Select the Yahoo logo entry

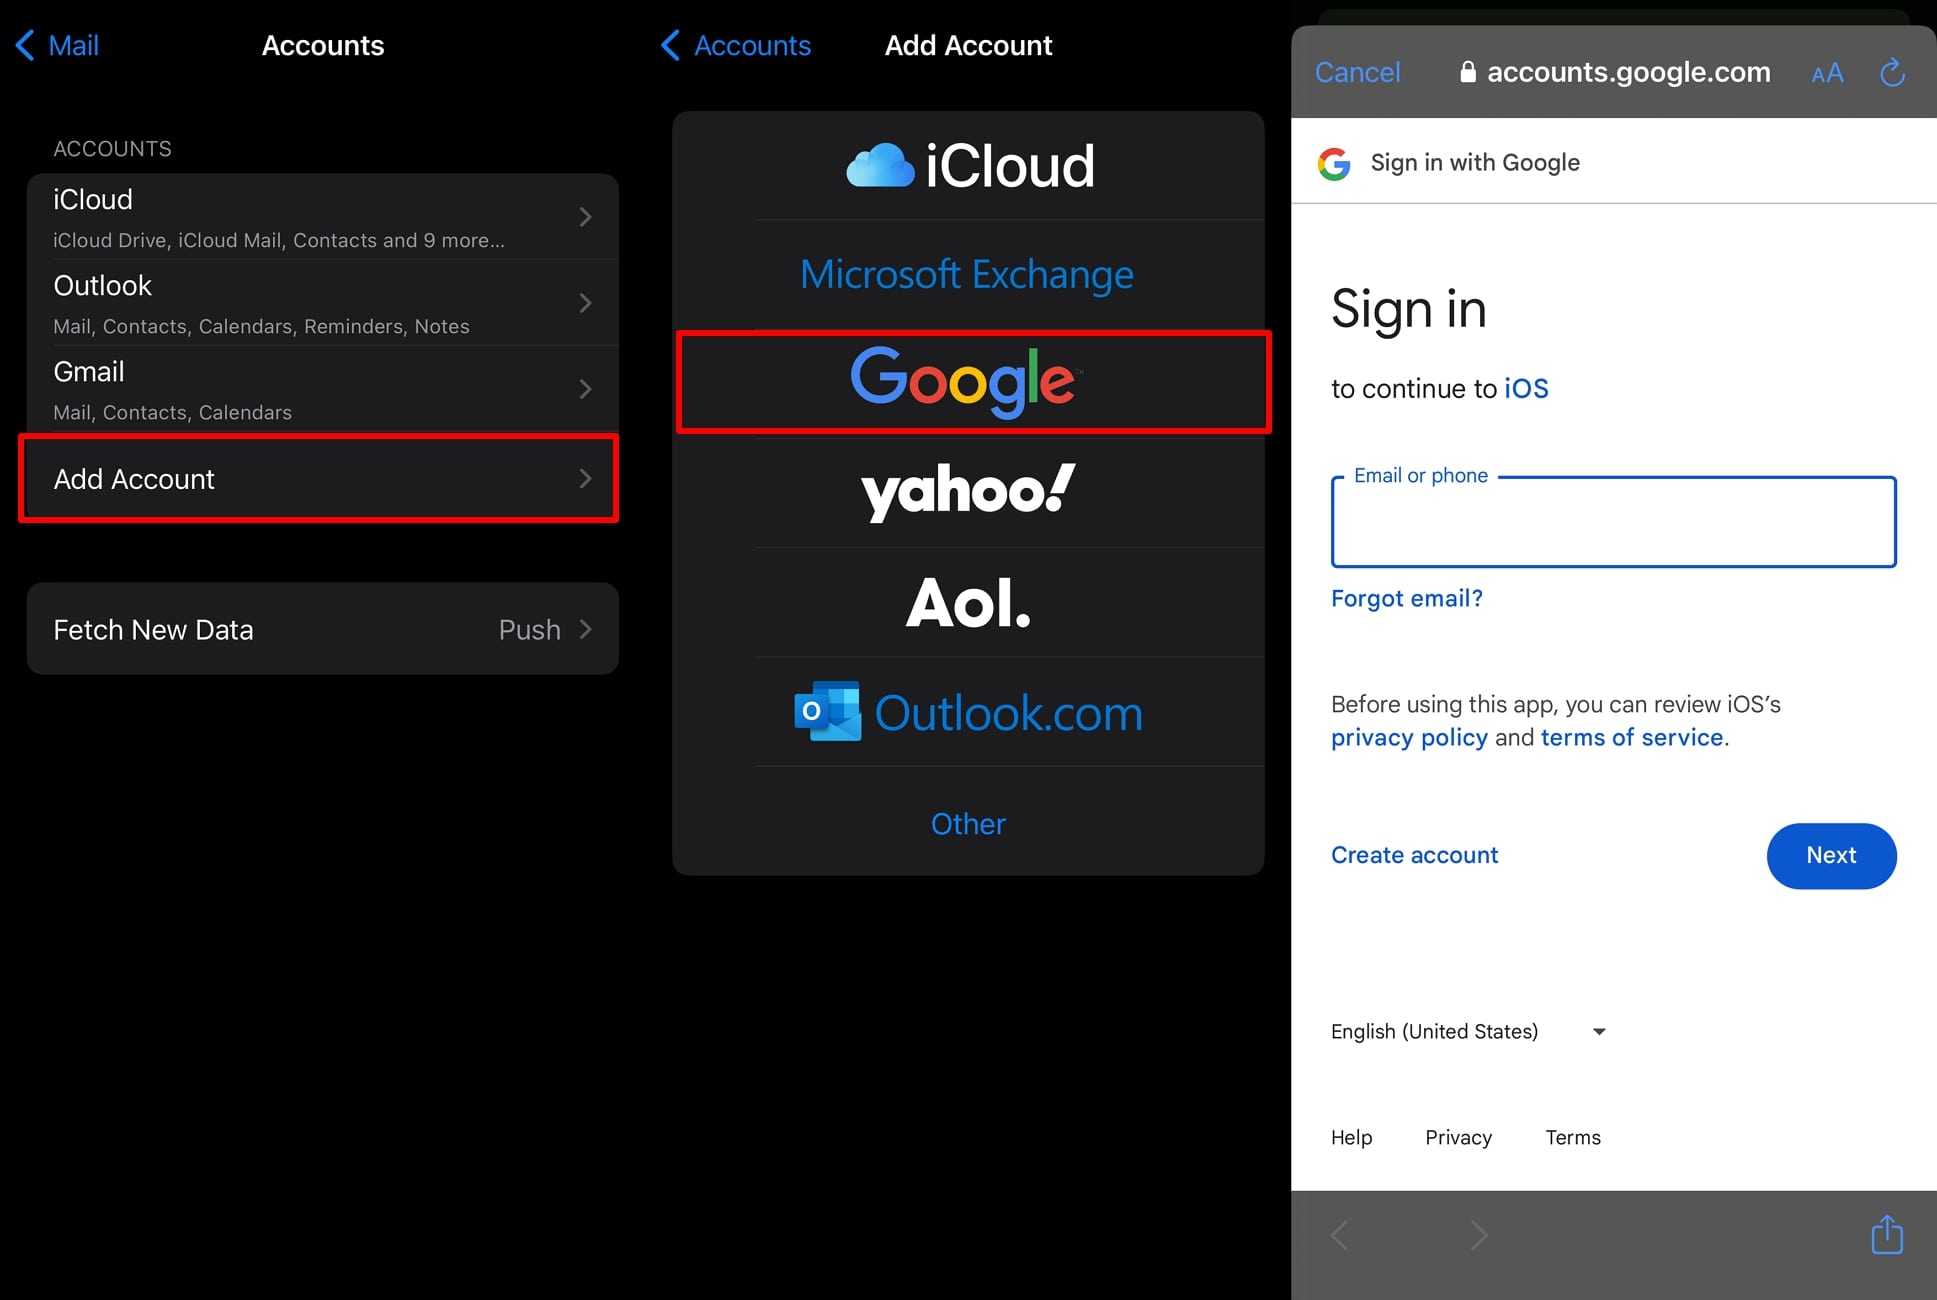[966, 491]
